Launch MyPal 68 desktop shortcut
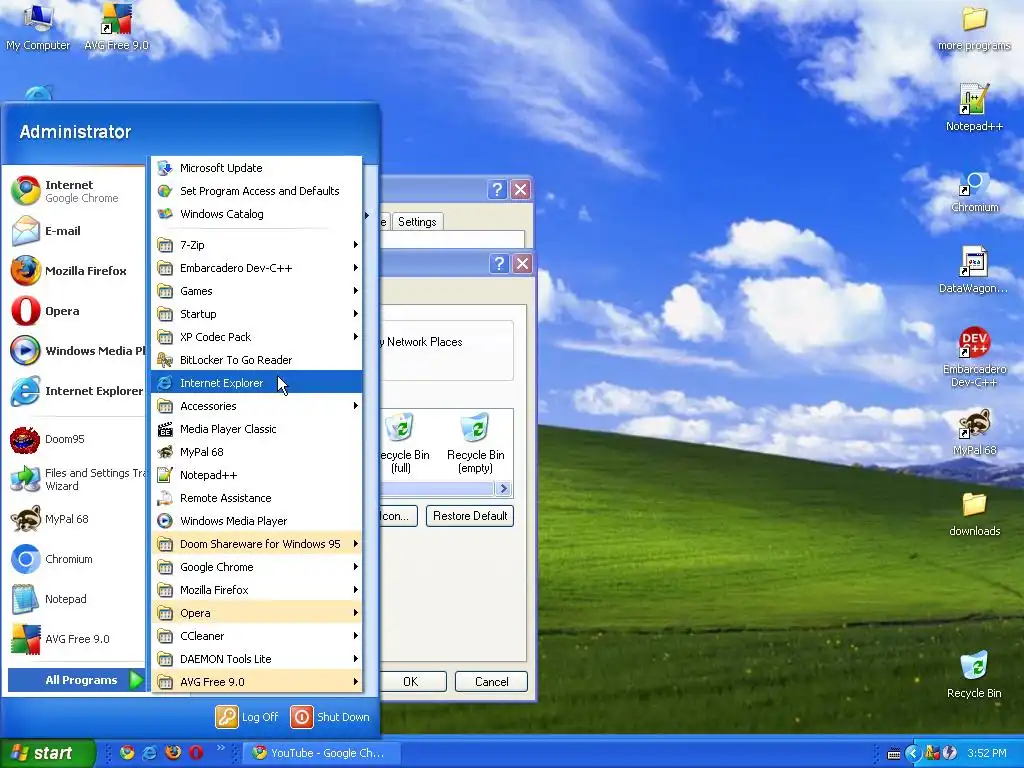Image resolution: width=1024 pixels, height=768 pixels. pos(974,432)
